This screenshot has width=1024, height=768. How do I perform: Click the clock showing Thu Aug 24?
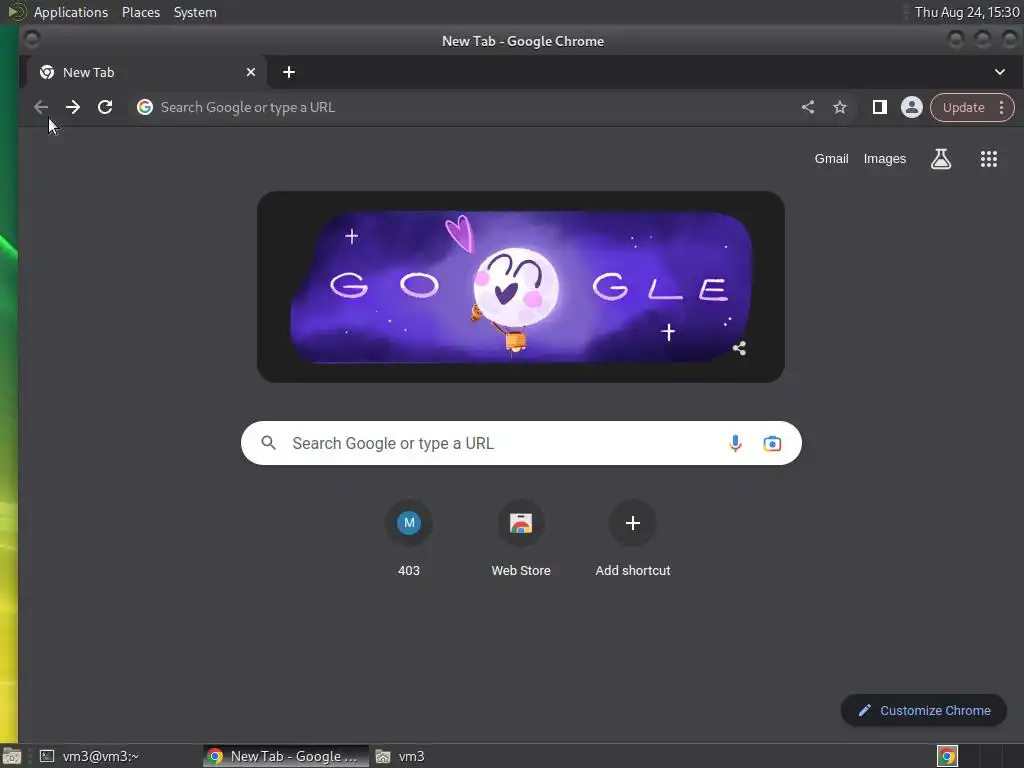tap(967, 12)
